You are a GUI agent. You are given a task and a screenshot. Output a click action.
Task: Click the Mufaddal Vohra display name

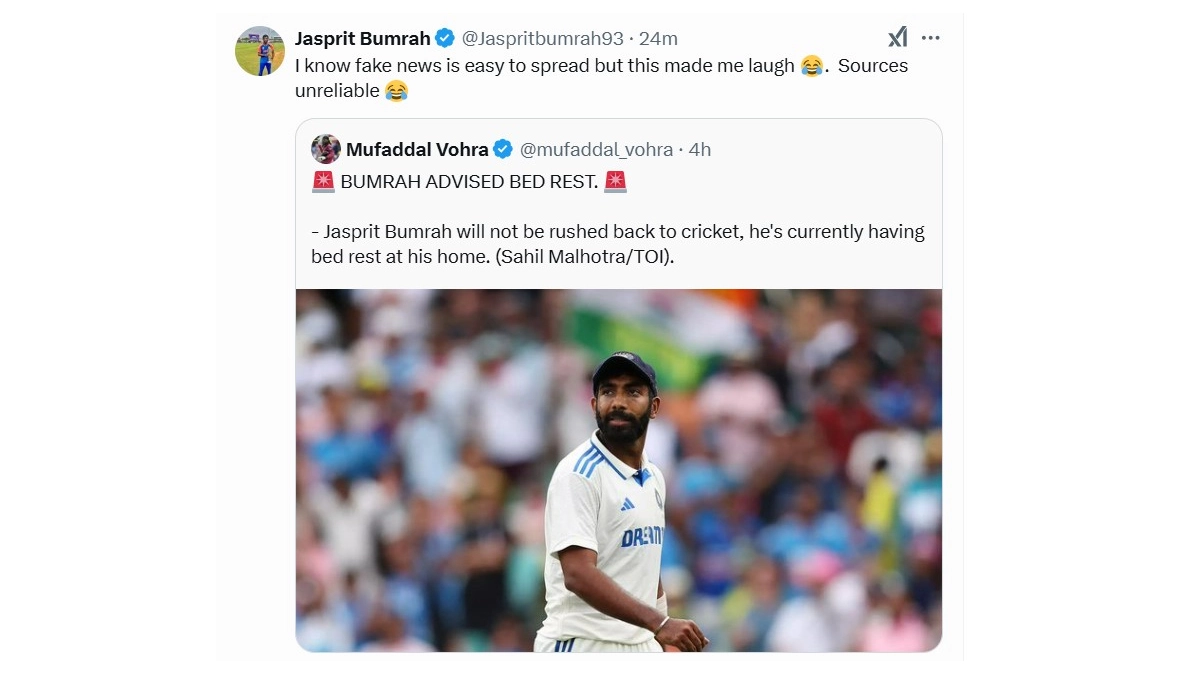(x=417, y=149)
